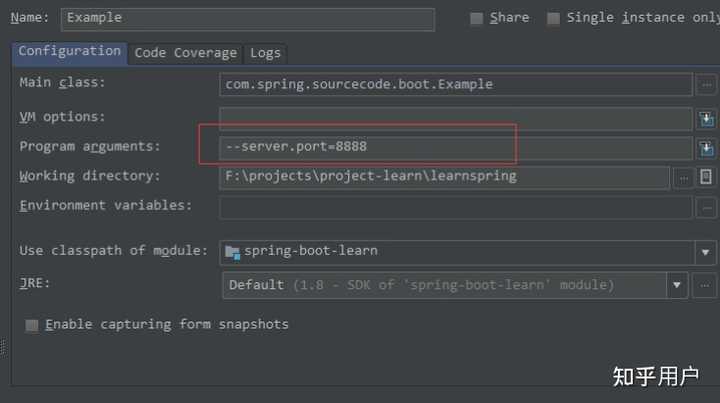The width and height of the screenshot is (720, 403).
Task: Expand the Program arguments field editor
Action: (706, 148)
